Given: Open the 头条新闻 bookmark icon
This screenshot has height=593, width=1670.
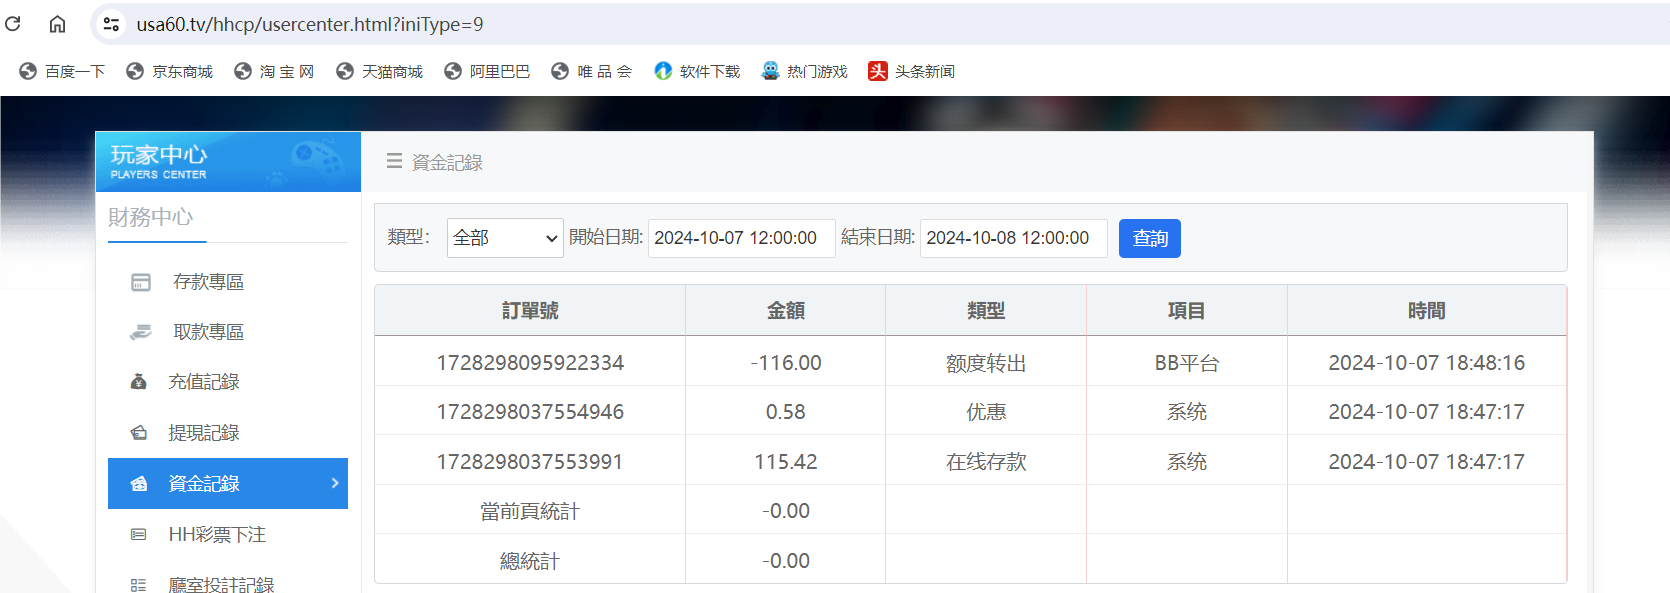Looking at the screenshot, I should click(877, 71).
